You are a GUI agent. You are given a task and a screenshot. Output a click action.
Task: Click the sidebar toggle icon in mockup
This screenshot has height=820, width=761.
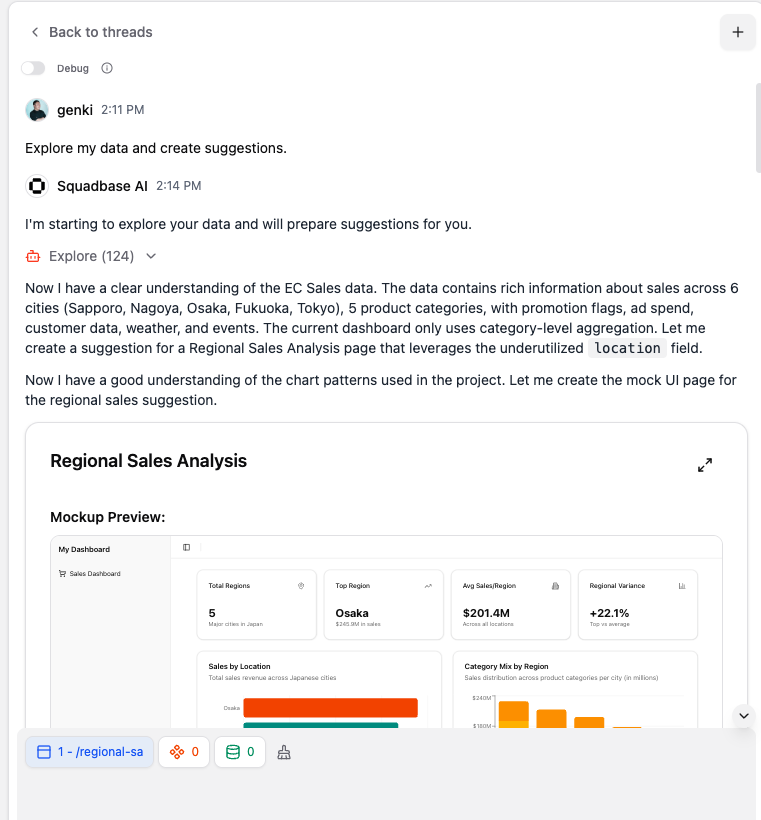coord(186,548)
